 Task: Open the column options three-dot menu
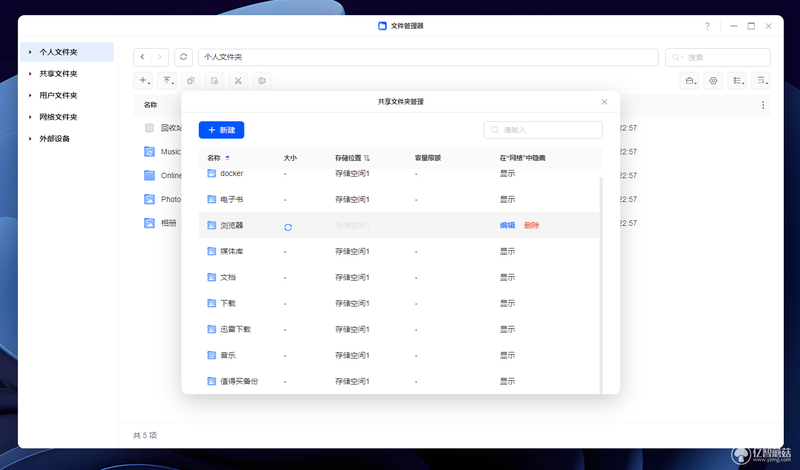pyautogui.click(x=763, y=105)
